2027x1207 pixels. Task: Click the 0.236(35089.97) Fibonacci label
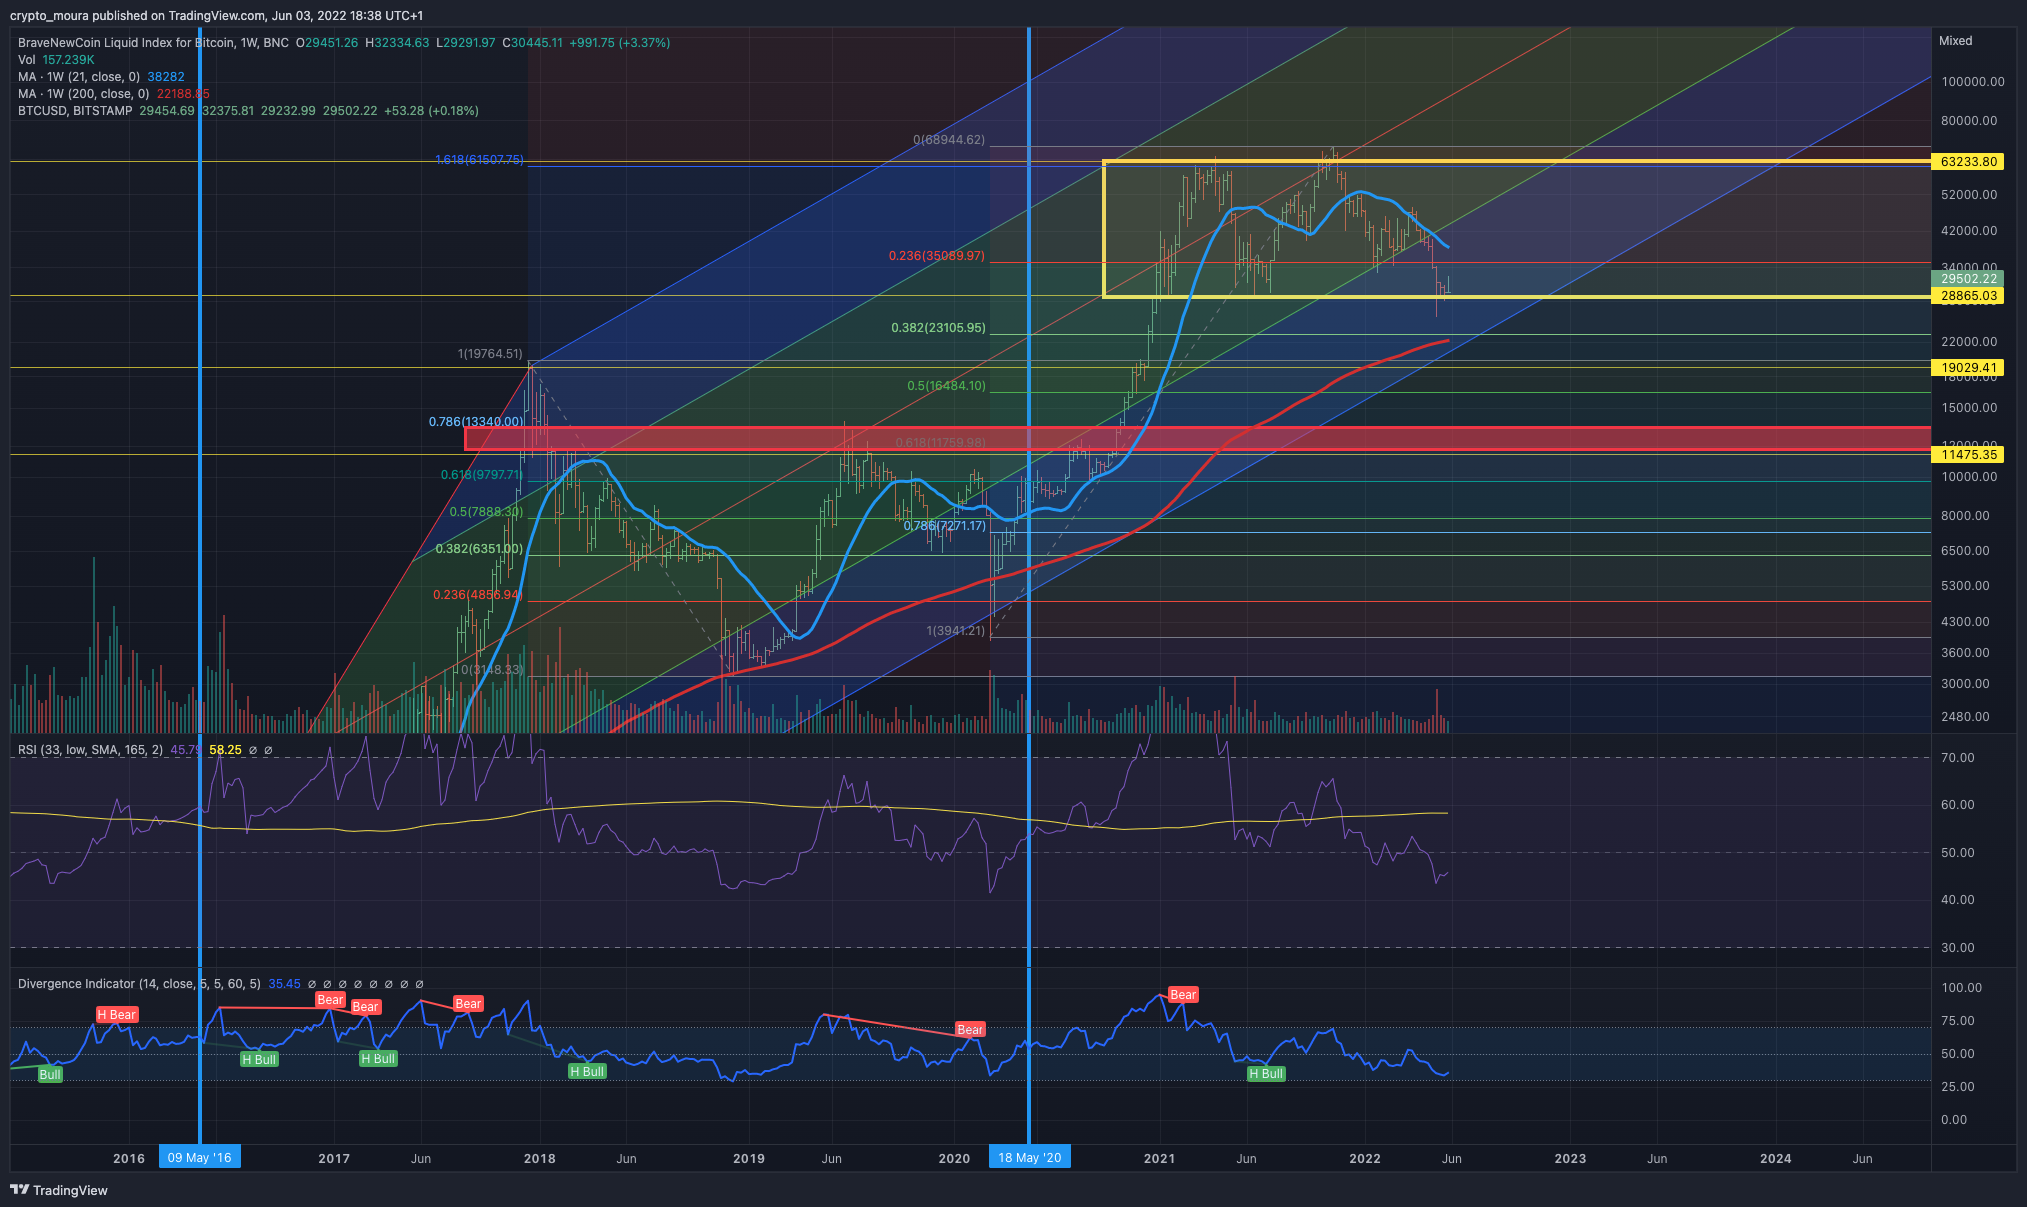point(937,256)
